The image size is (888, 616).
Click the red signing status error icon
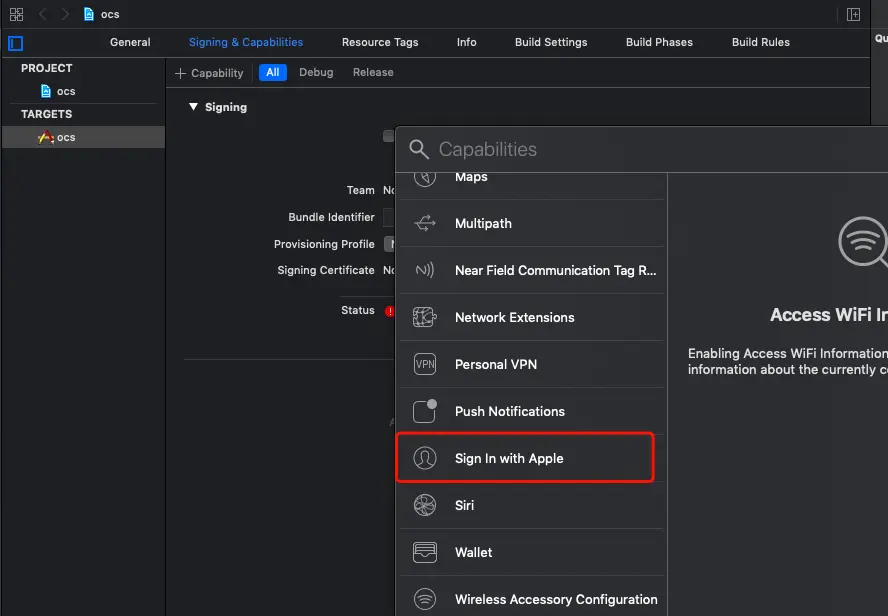click(389, 311)
